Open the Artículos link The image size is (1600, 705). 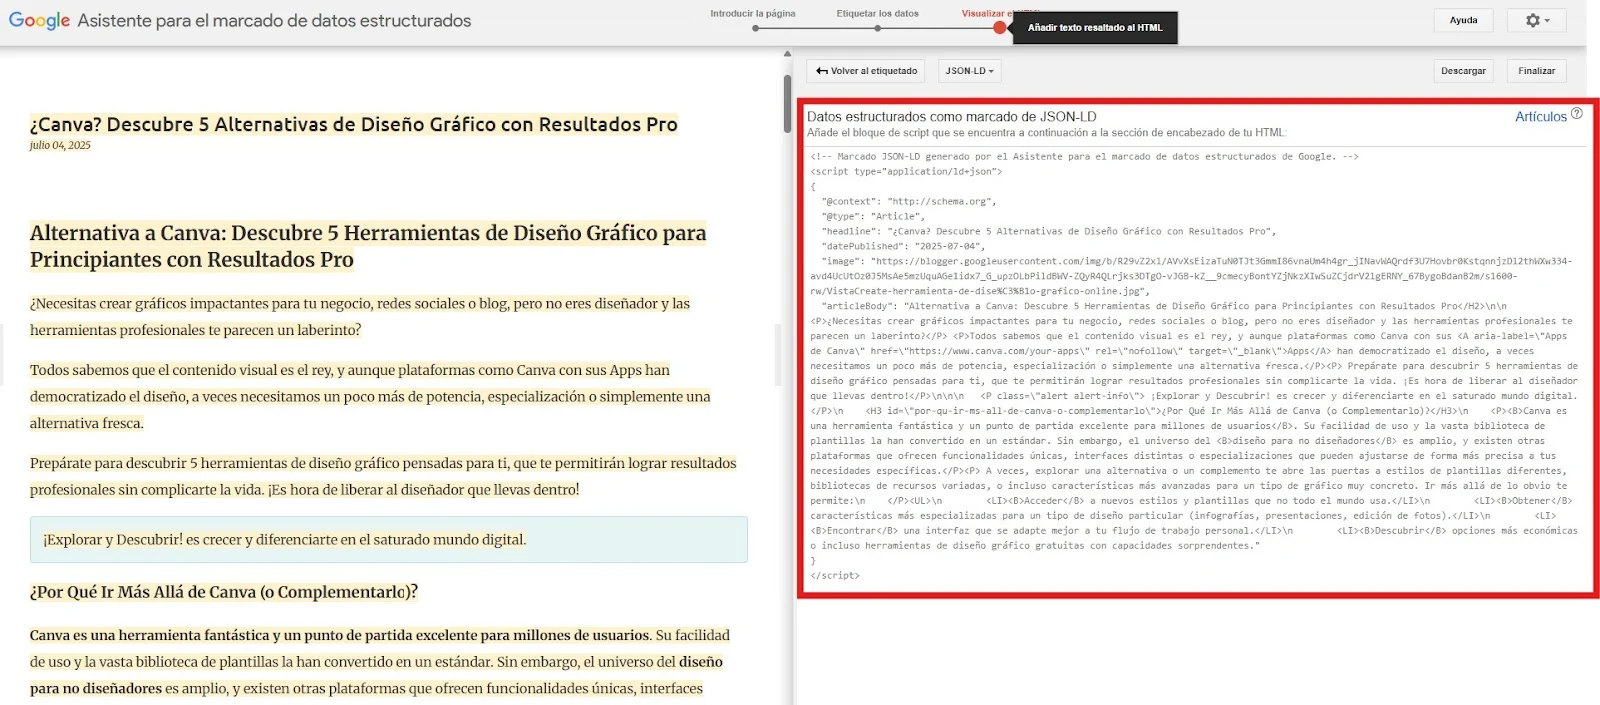tap(1540, 117)
